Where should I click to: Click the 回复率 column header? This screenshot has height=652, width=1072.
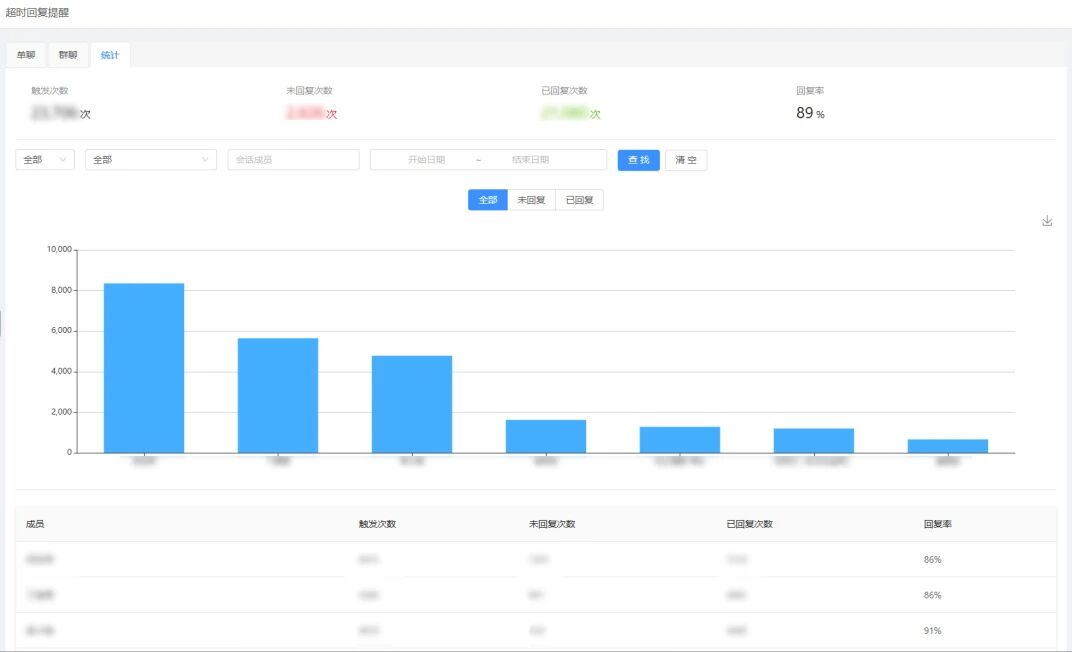point(938,524)
